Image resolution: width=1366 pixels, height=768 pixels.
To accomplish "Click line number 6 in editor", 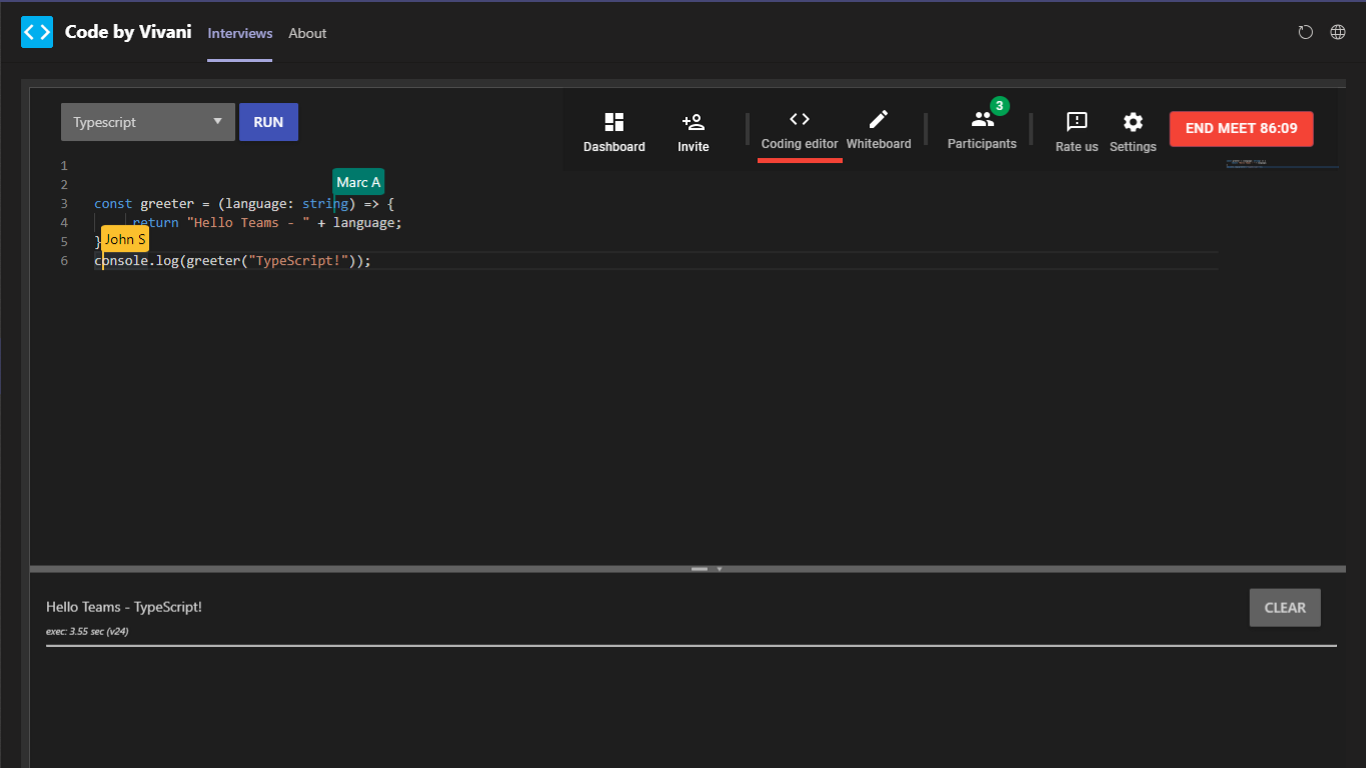I will tap(64, 261).
